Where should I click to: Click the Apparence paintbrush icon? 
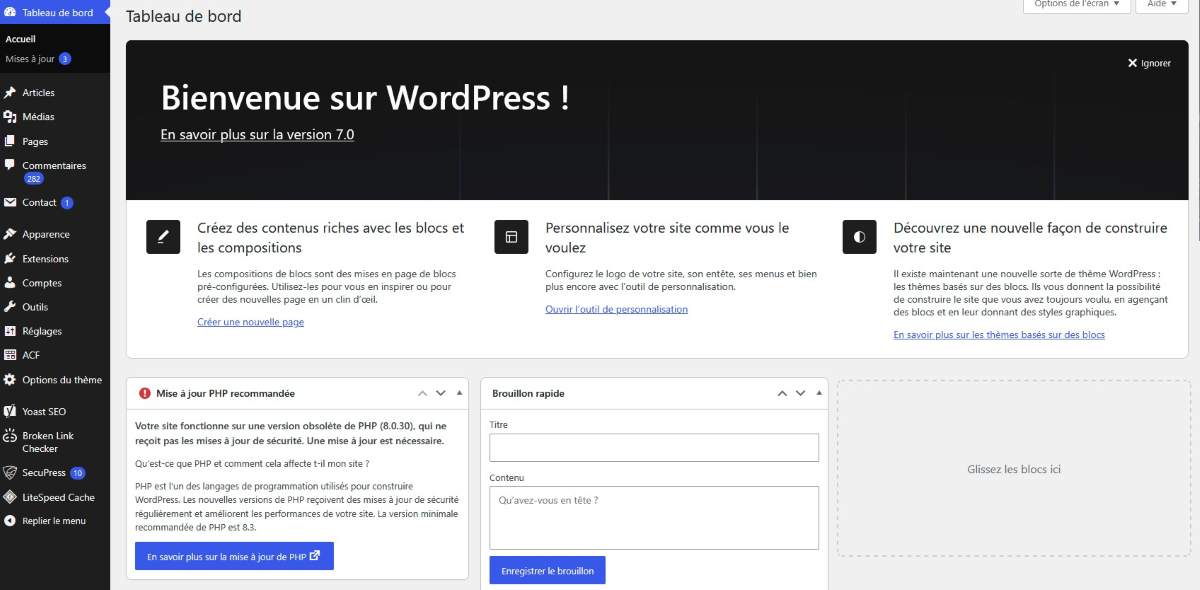[x=10, y=234]
